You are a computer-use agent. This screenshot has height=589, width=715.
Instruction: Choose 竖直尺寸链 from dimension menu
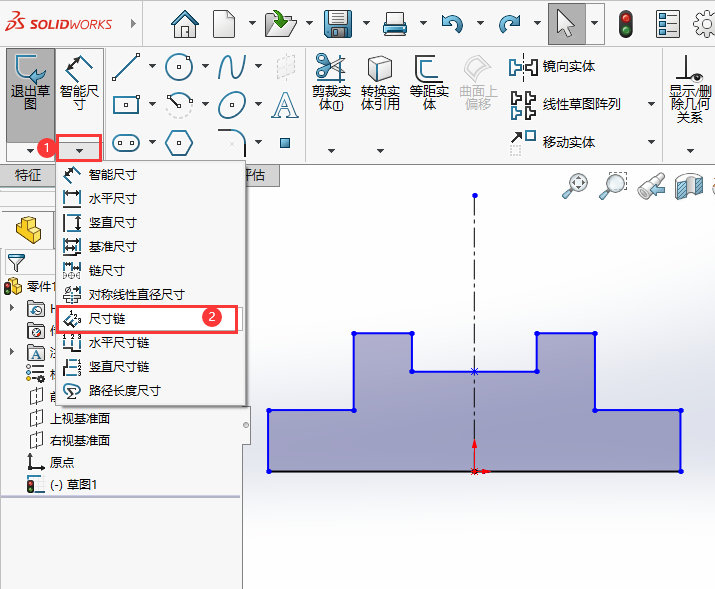click(150, 367)
